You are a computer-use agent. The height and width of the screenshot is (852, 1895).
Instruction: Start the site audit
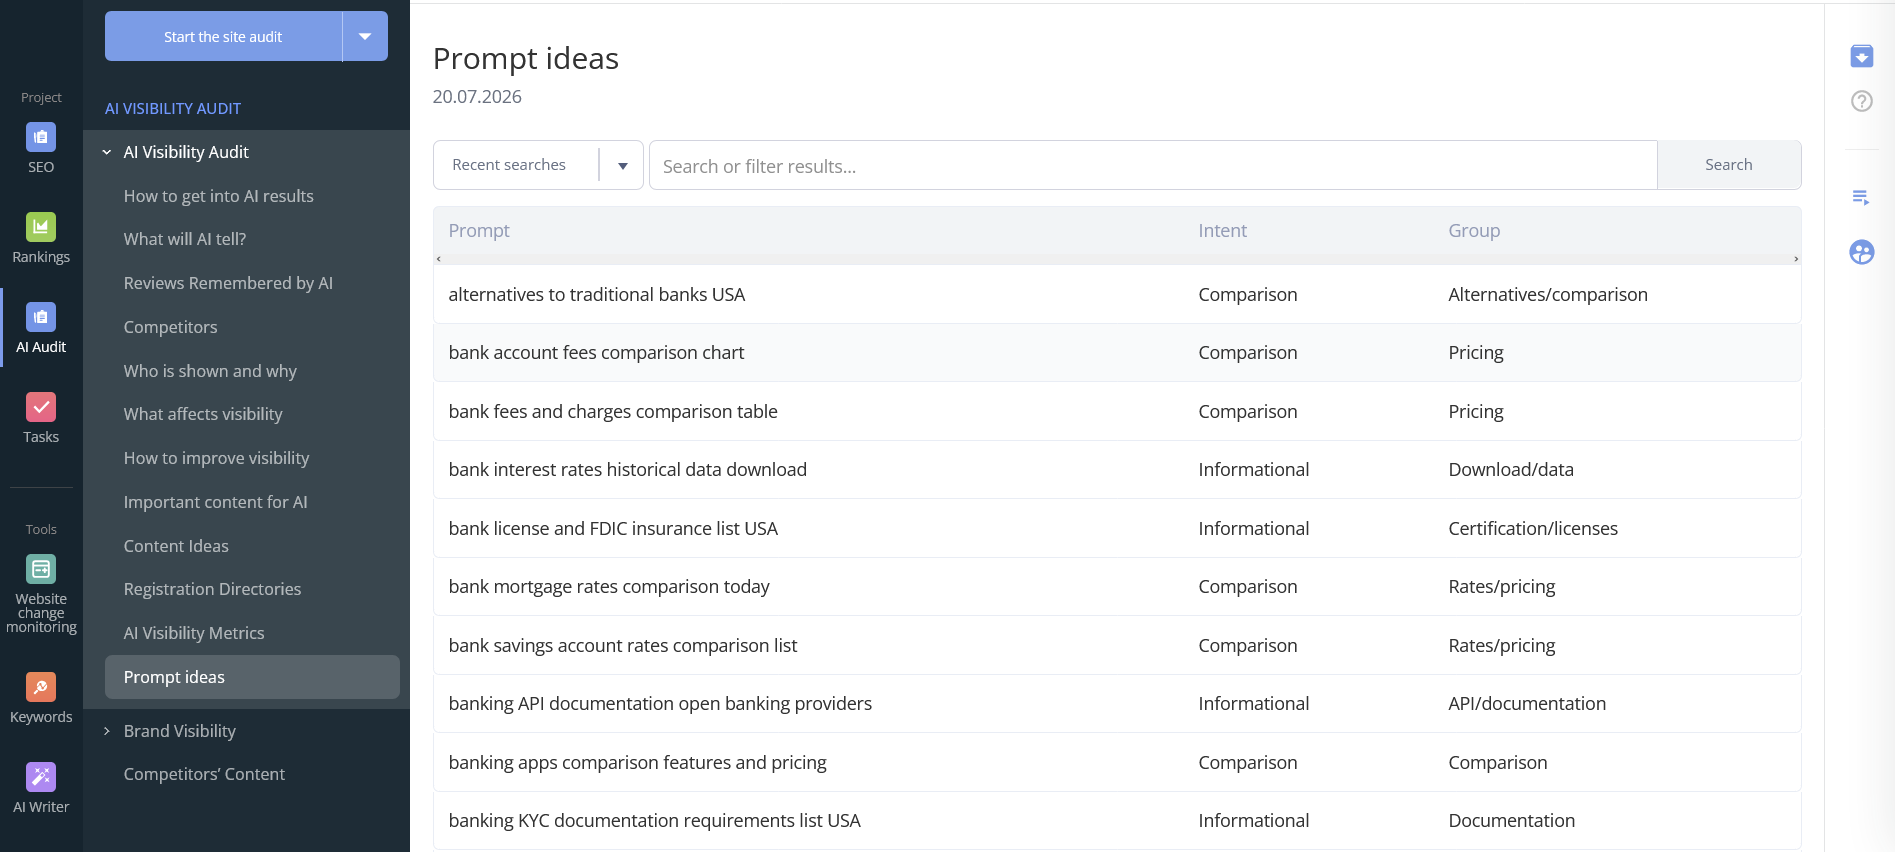tap(223, 36)
